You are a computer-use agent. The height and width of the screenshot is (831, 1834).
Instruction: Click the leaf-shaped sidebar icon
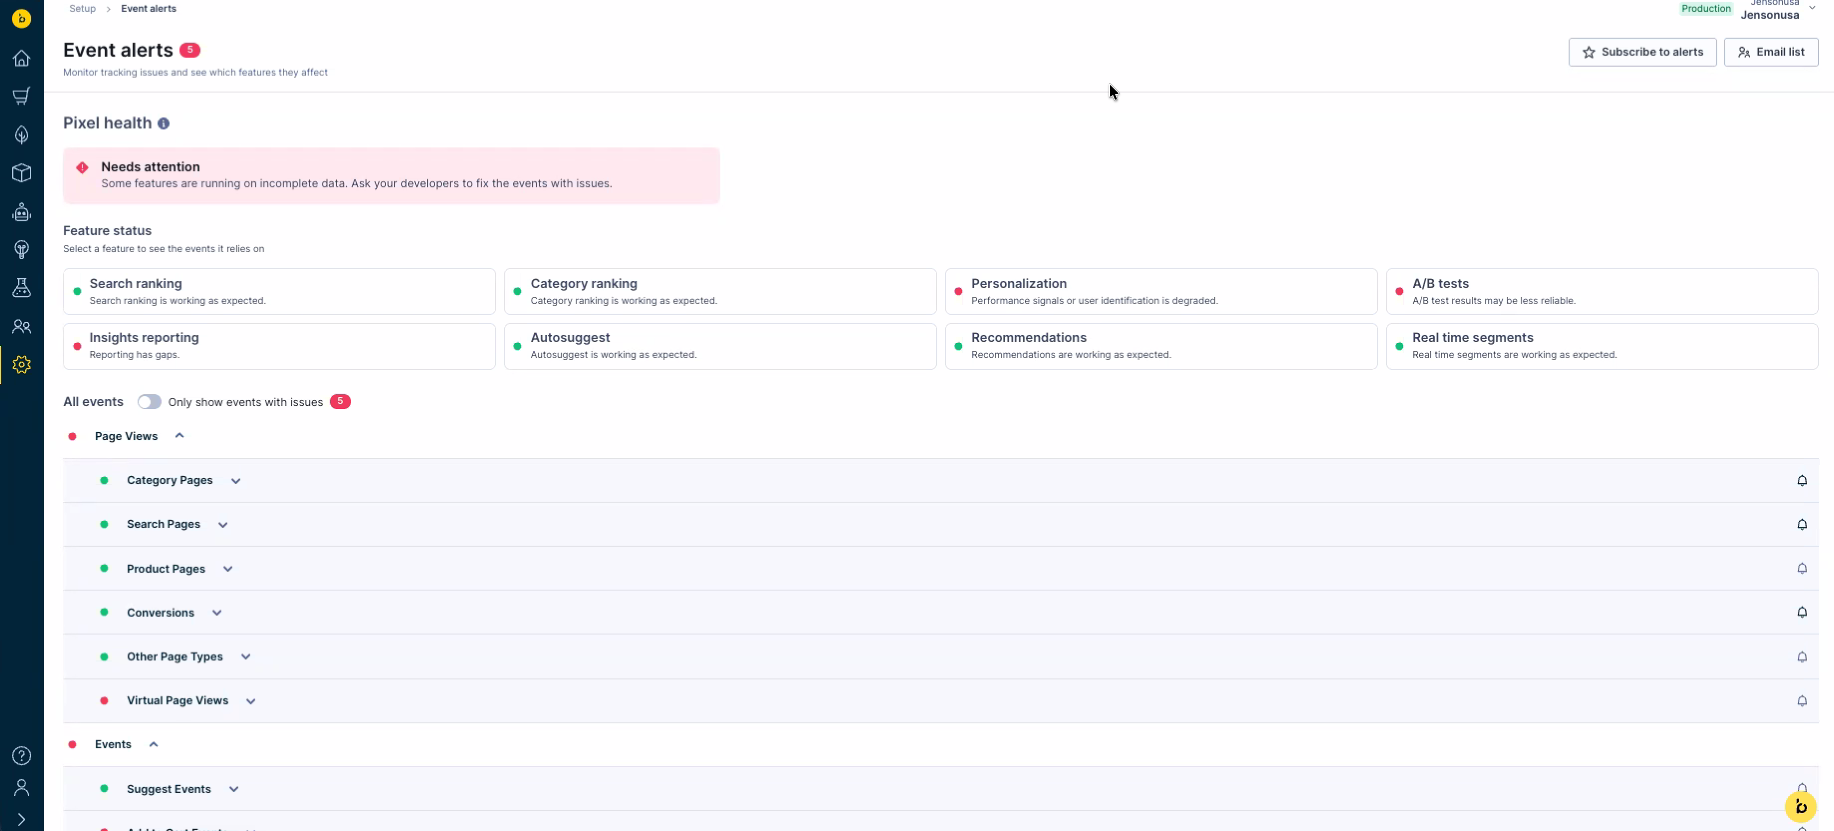pos(21,134)
